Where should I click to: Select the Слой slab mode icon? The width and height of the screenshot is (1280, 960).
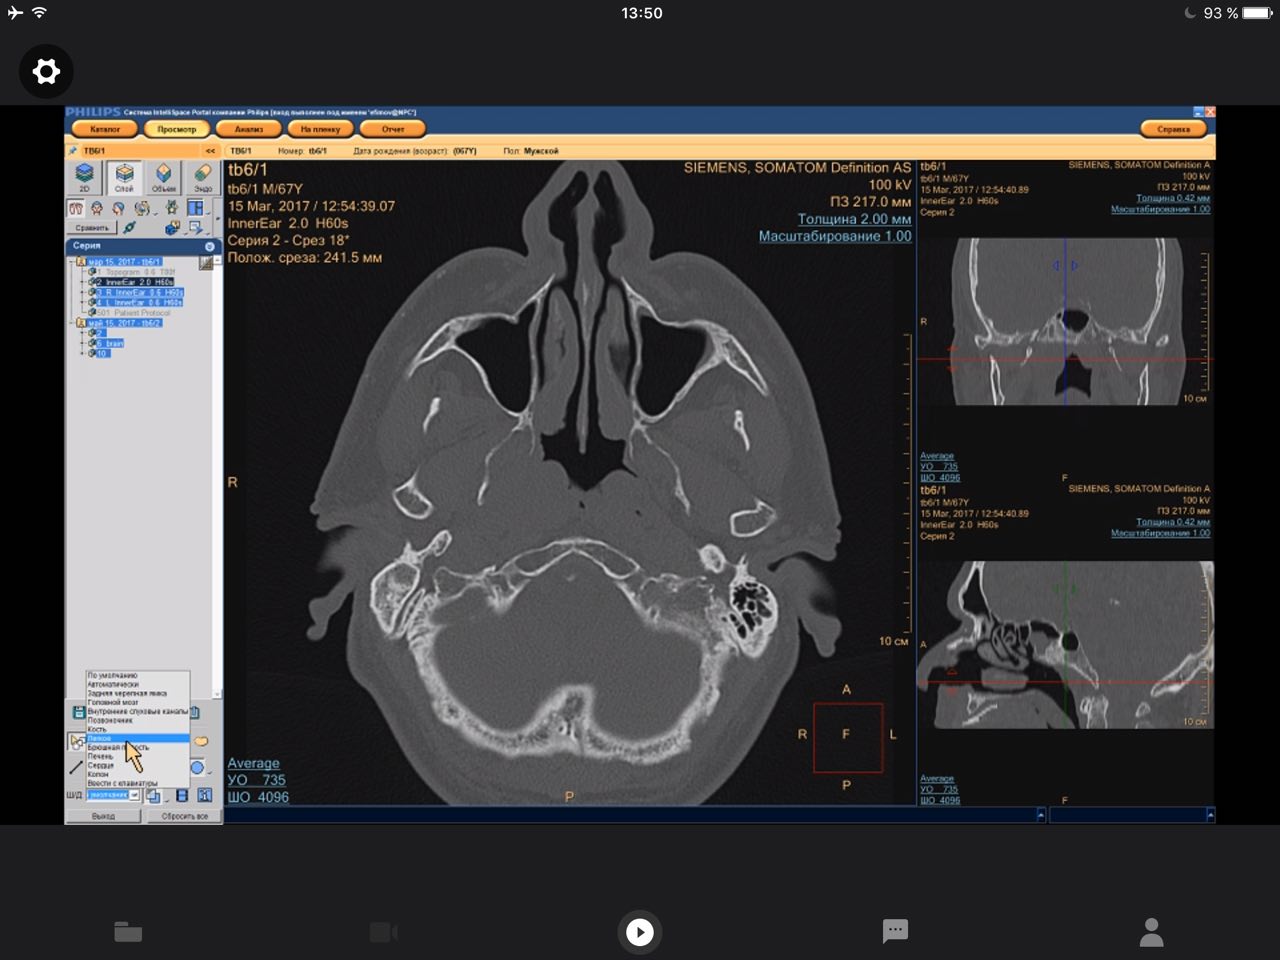[124, 177]
